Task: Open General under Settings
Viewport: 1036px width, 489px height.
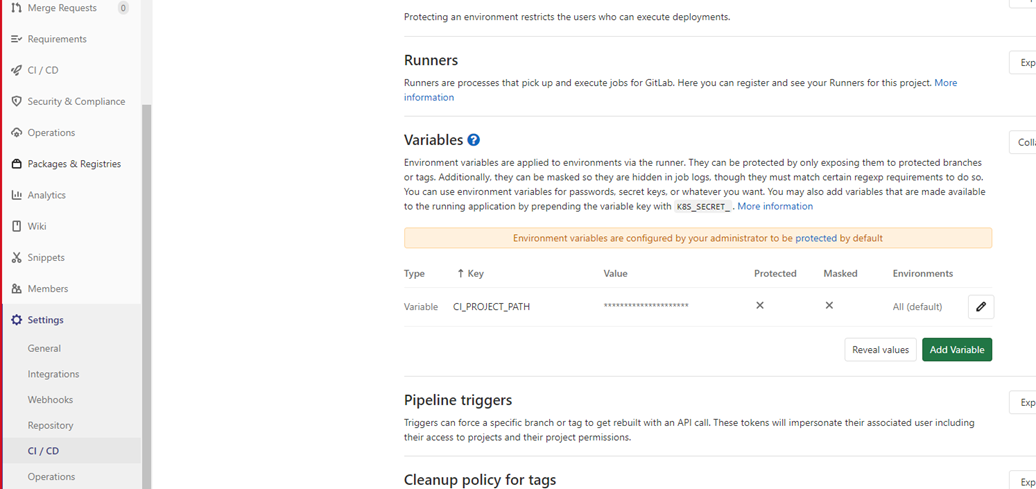Action: click(x=44, y=348)
